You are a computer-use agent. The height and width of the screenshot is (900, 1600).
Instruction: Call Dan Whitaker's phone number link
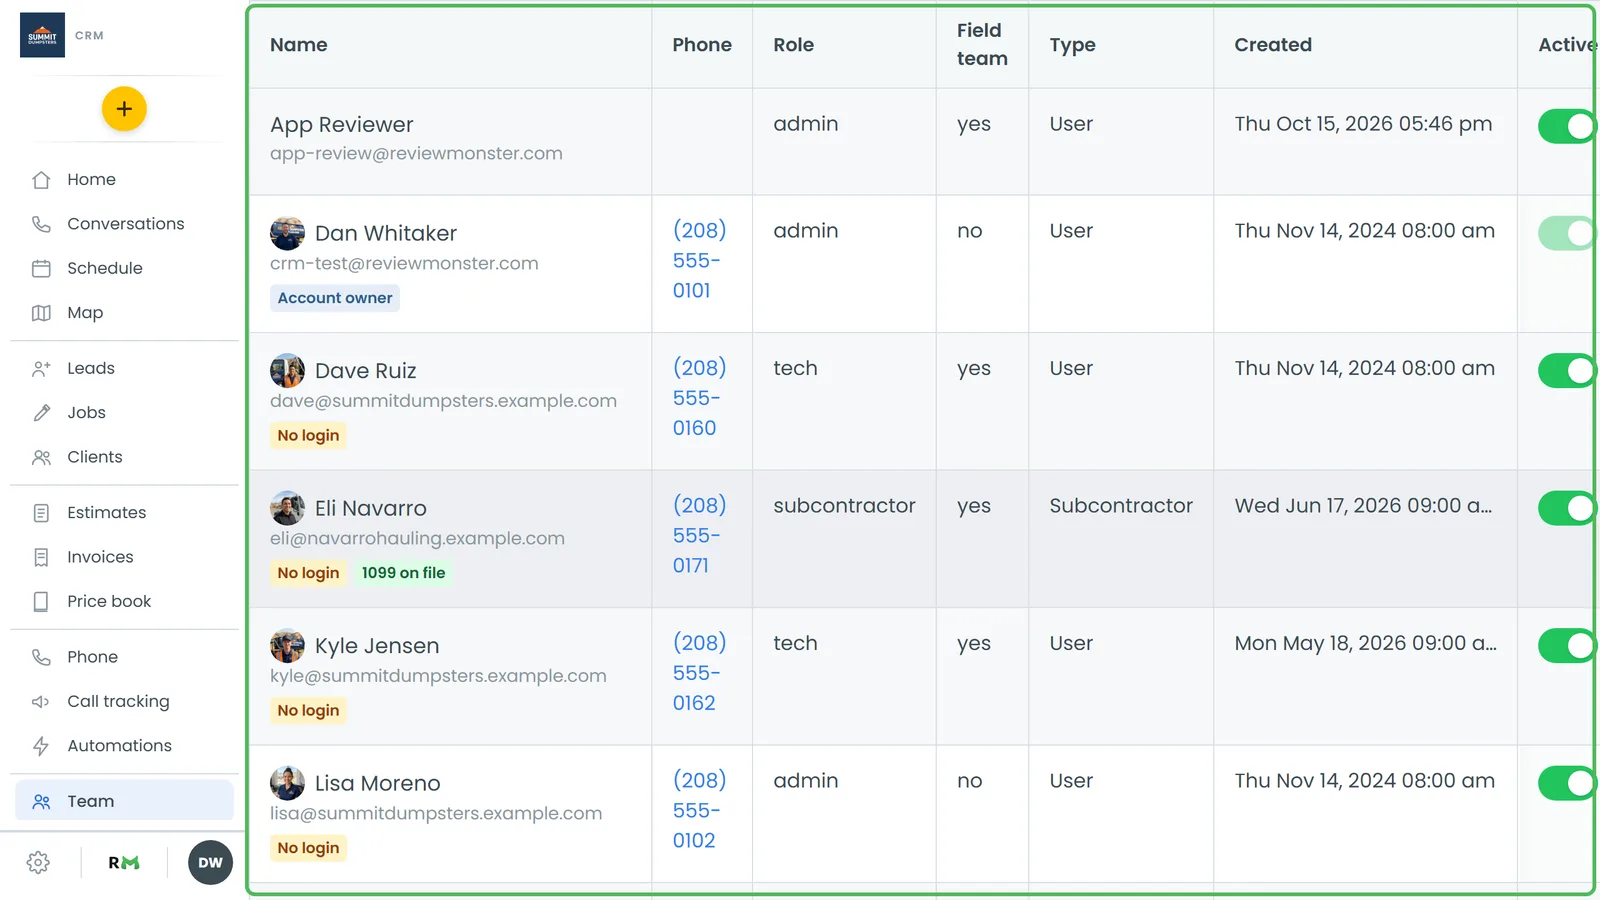pyautogui.click(x=699, y=260)
